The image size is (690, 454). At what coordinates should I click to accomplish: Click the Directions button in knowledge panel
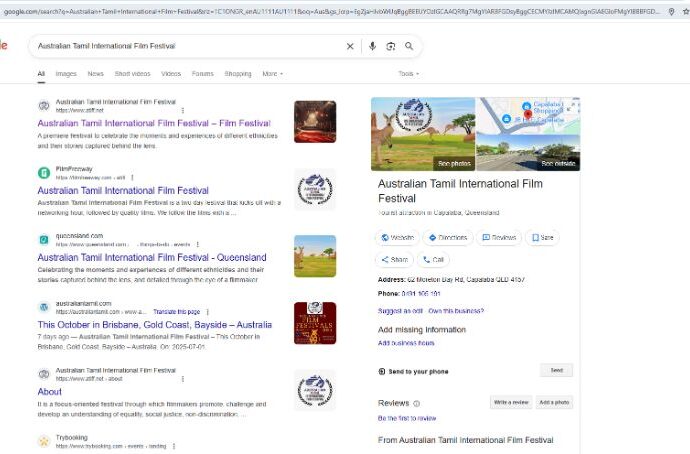447,238
